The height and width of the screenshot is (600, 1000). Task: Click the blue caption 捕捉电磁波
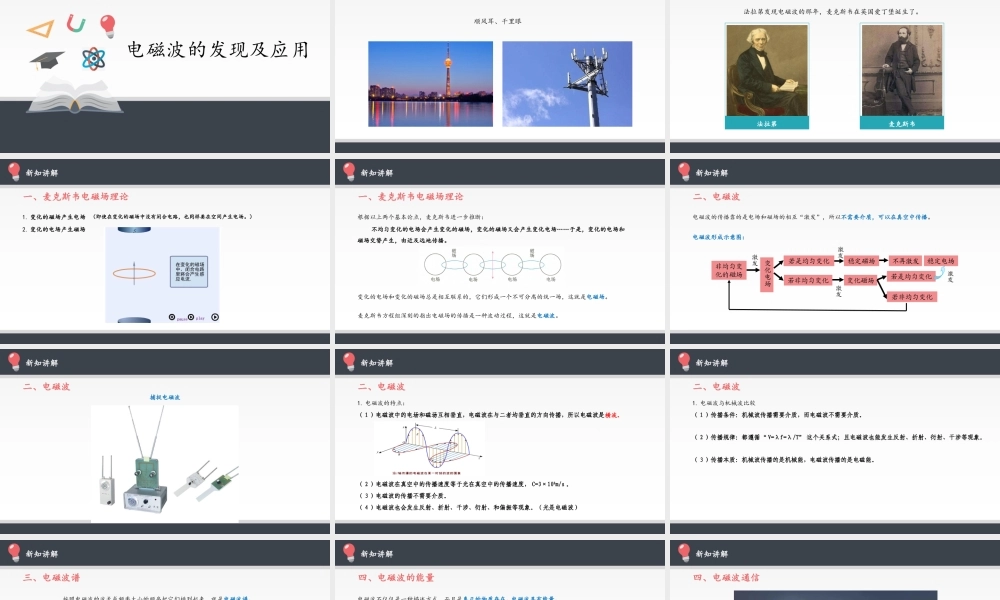pyautogui.click(x=165, y=397)
